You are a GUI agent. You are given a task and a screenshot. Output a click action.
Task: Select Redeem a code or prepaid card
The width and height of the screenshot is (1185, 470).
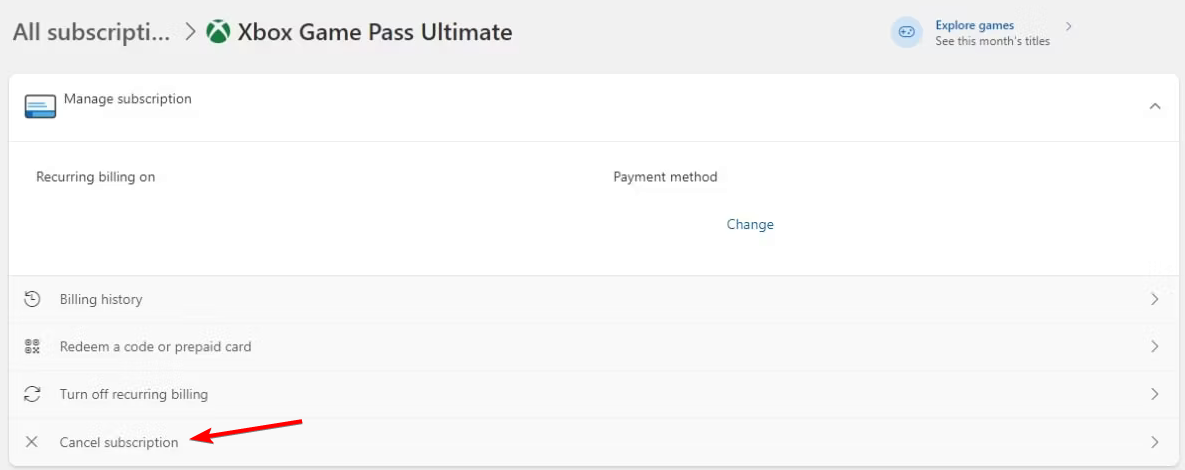[155, 346]
